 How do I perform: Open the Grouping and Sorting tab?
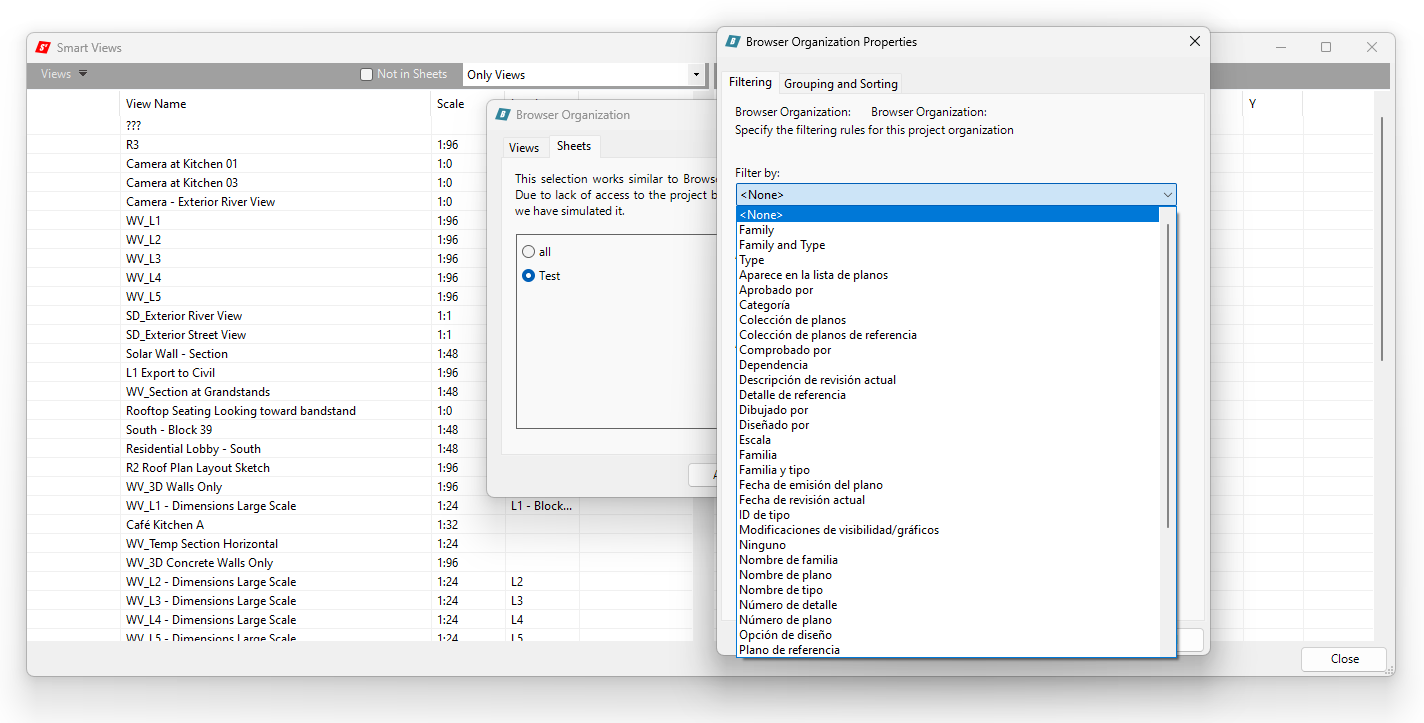point(841,84)
